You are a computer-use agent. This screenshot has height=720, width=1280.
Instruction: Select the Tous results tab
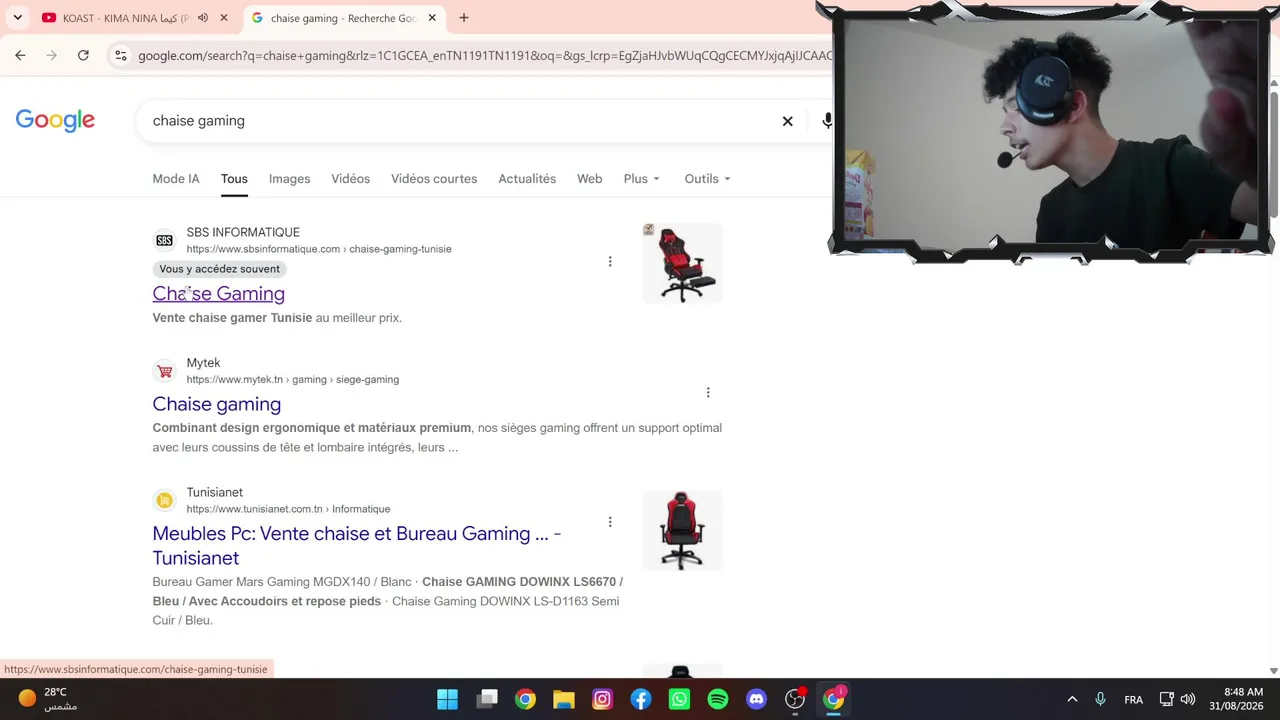[x=234, y=179]
